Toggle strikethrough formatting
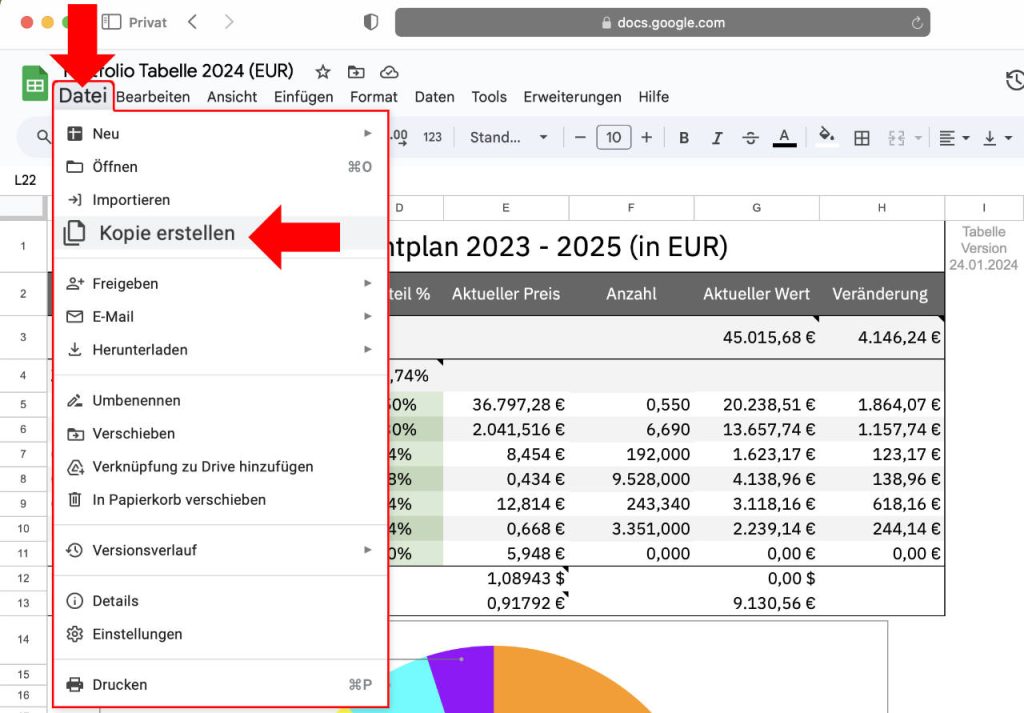 pos(750,138)
